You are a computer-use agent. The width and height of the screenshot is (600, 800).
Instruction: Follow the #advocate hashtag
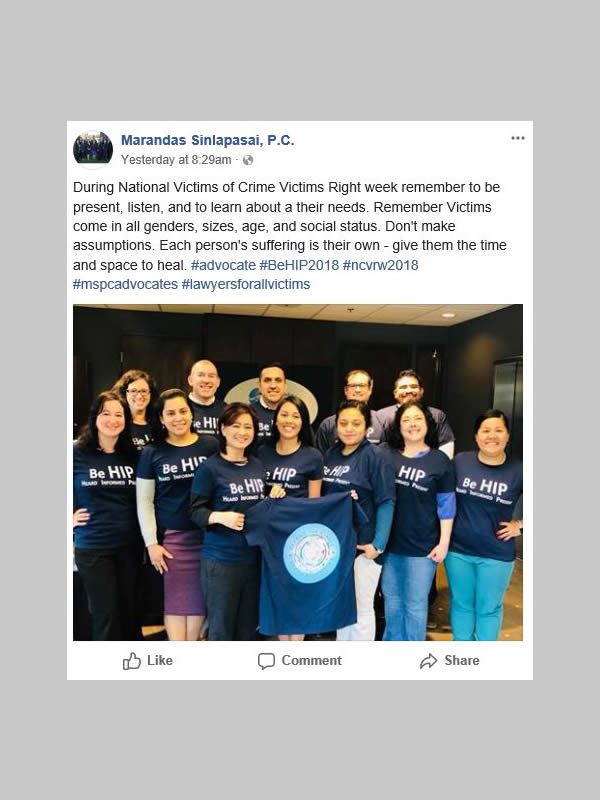[x=223, y=265]
